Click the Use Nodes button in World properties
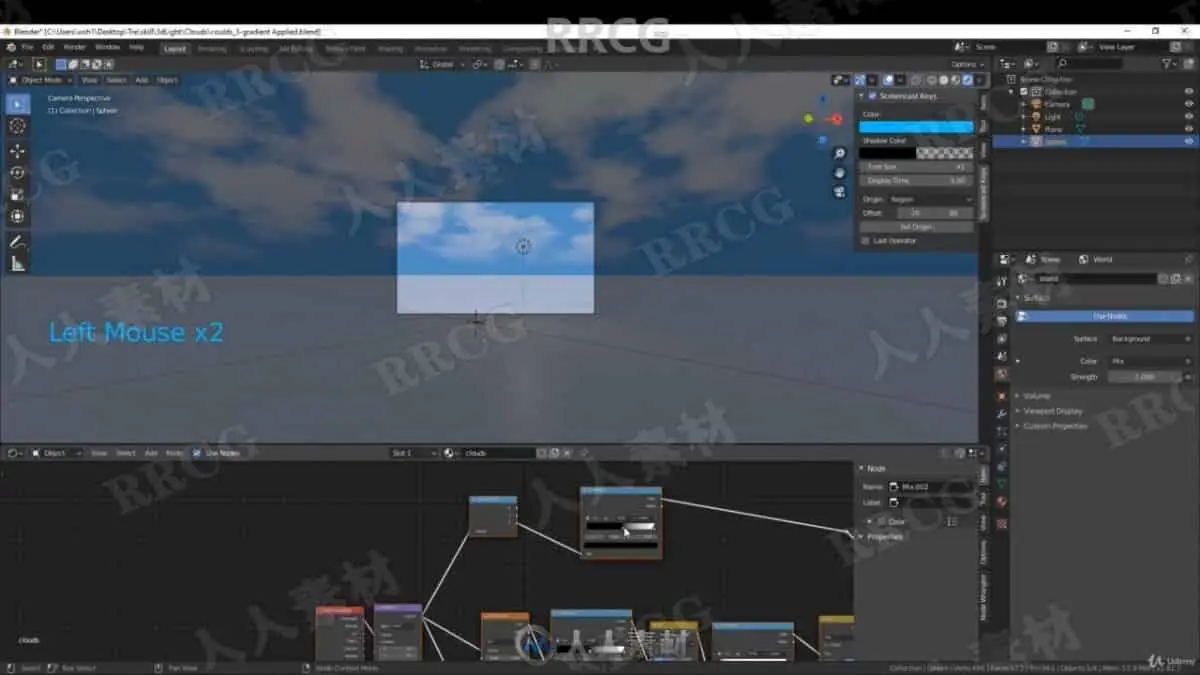Viewport: 1200px width, 675px height. point(1105,316)
